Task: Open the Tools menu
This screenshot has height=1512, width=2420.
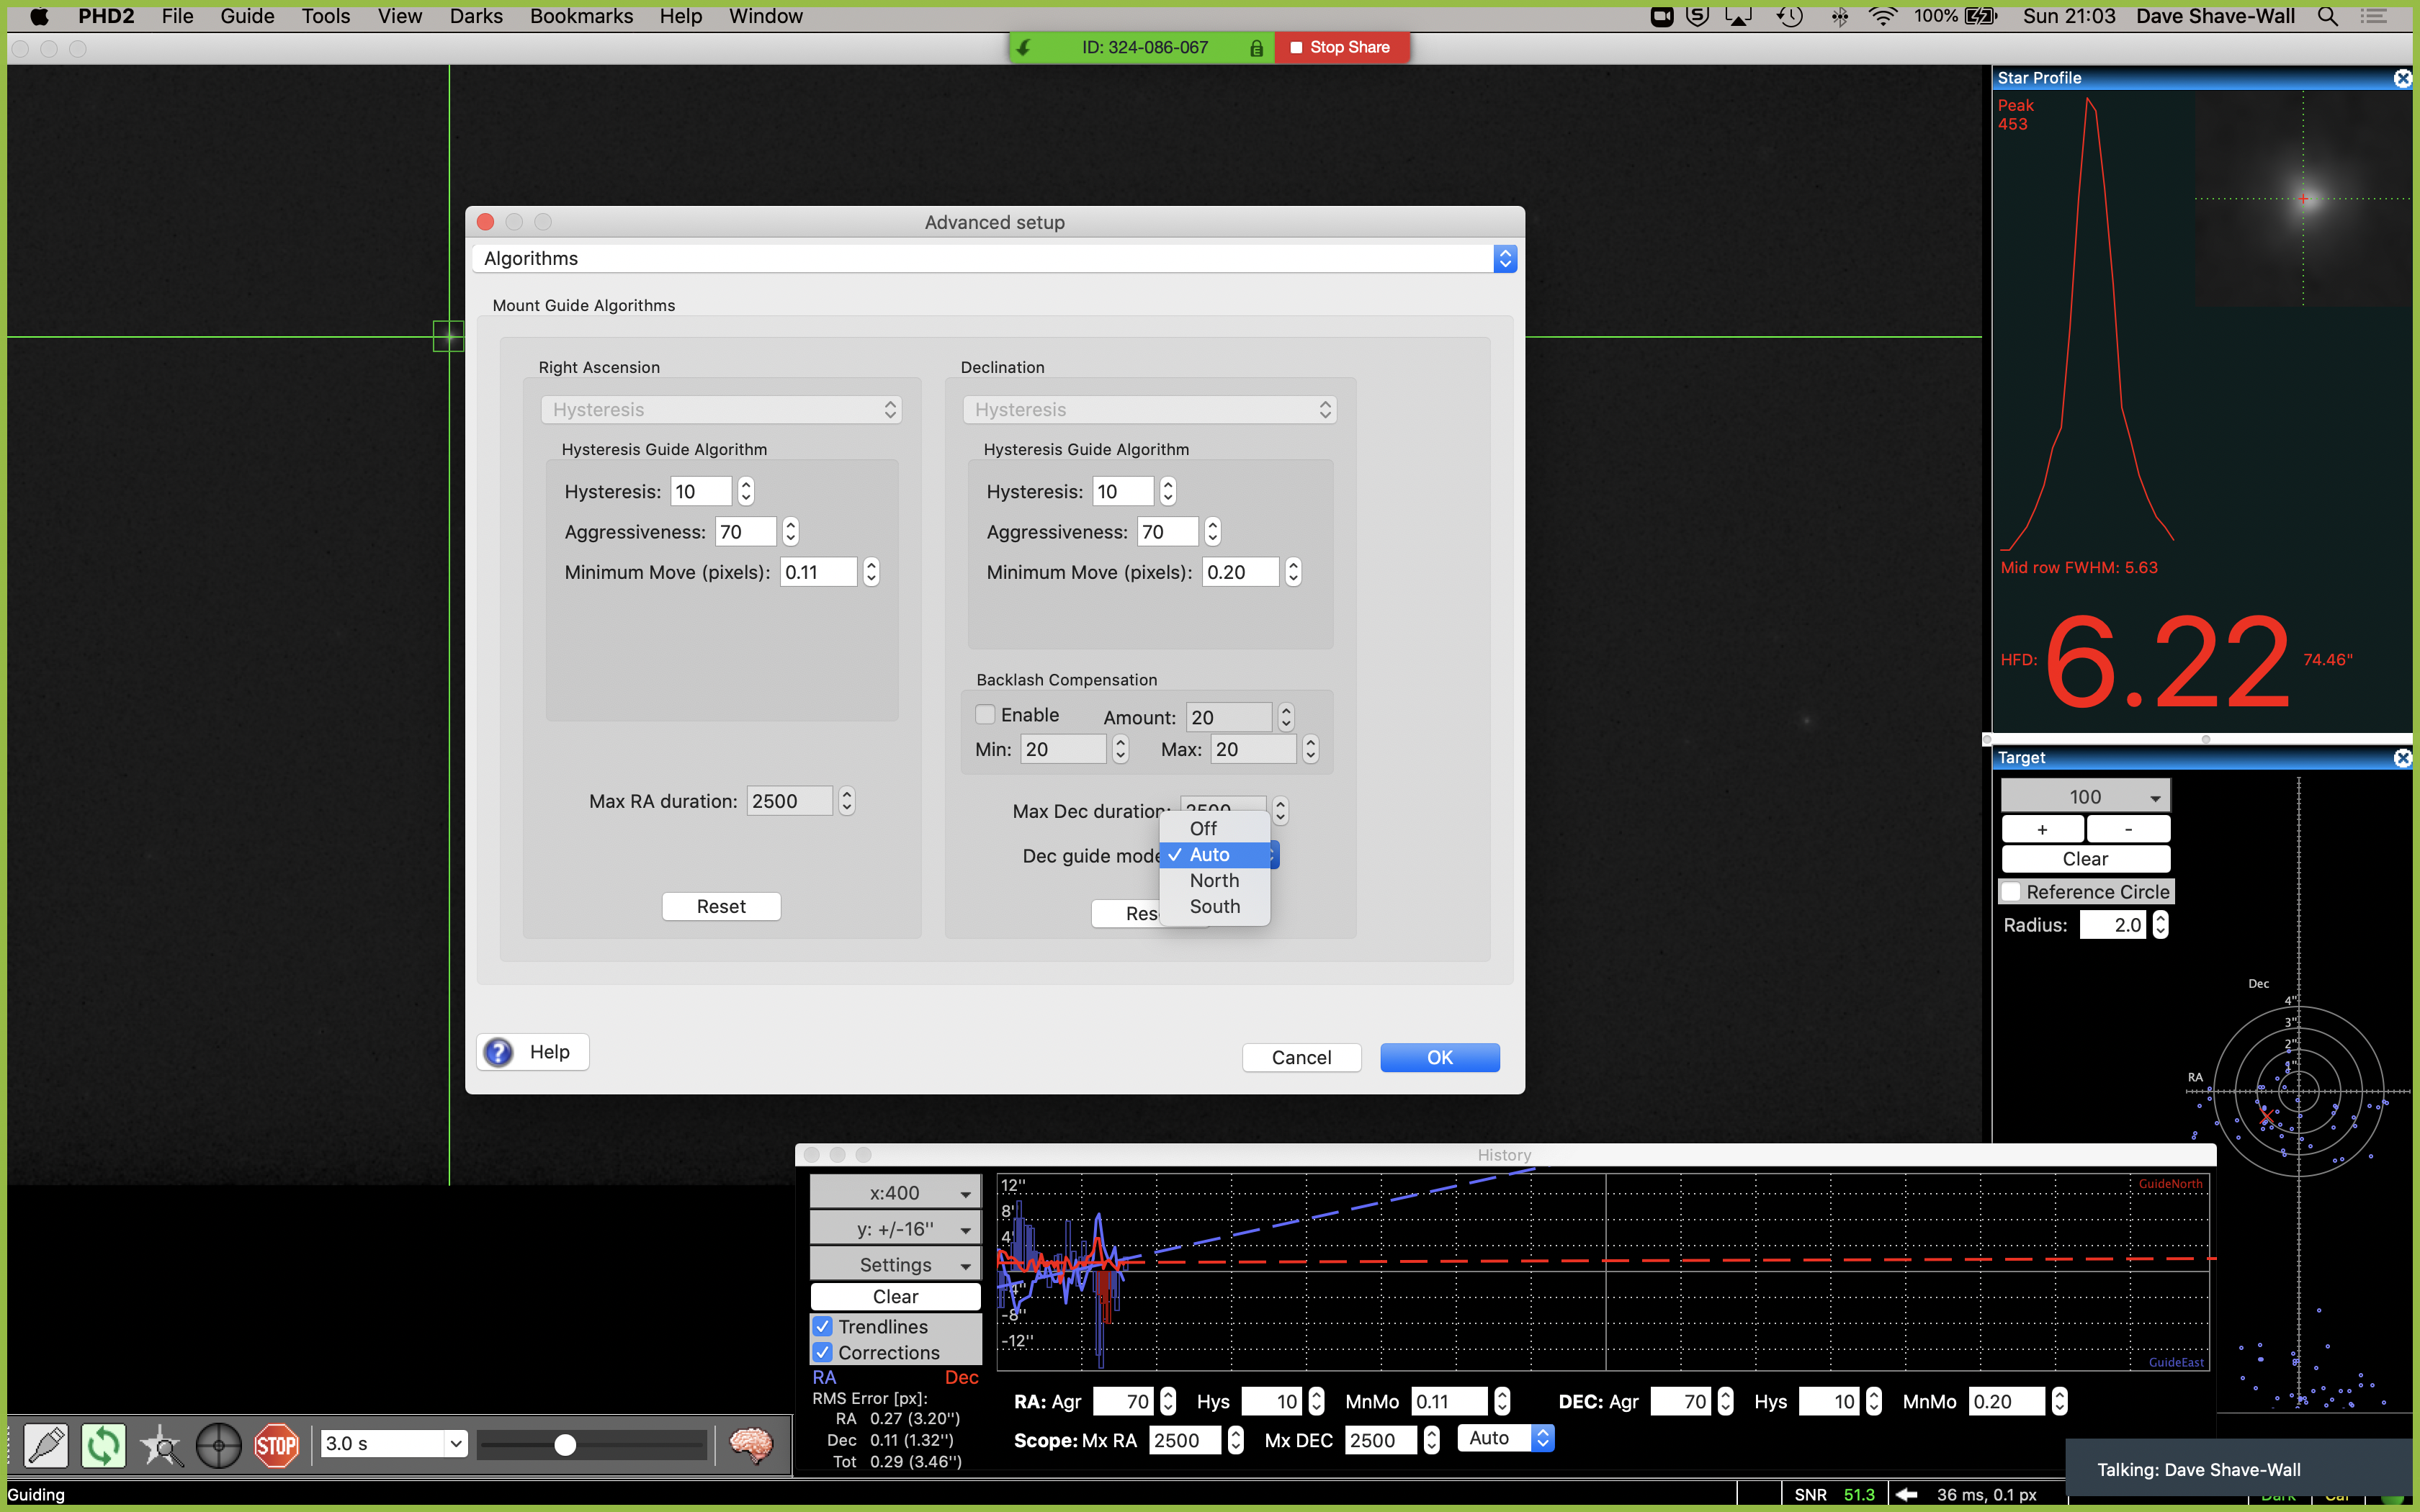Action: tap(326, 16)
